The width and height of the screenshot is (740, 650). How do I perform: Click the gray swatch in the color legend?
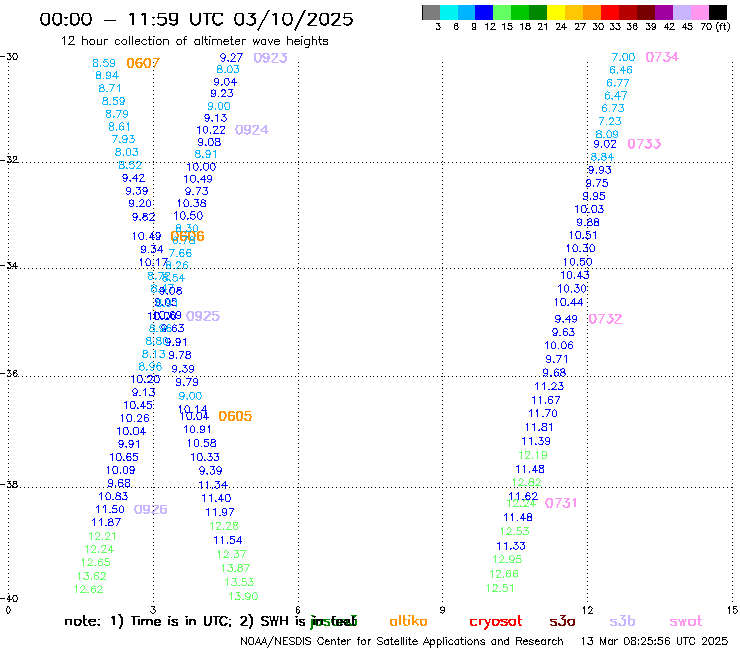pos(431,12)
